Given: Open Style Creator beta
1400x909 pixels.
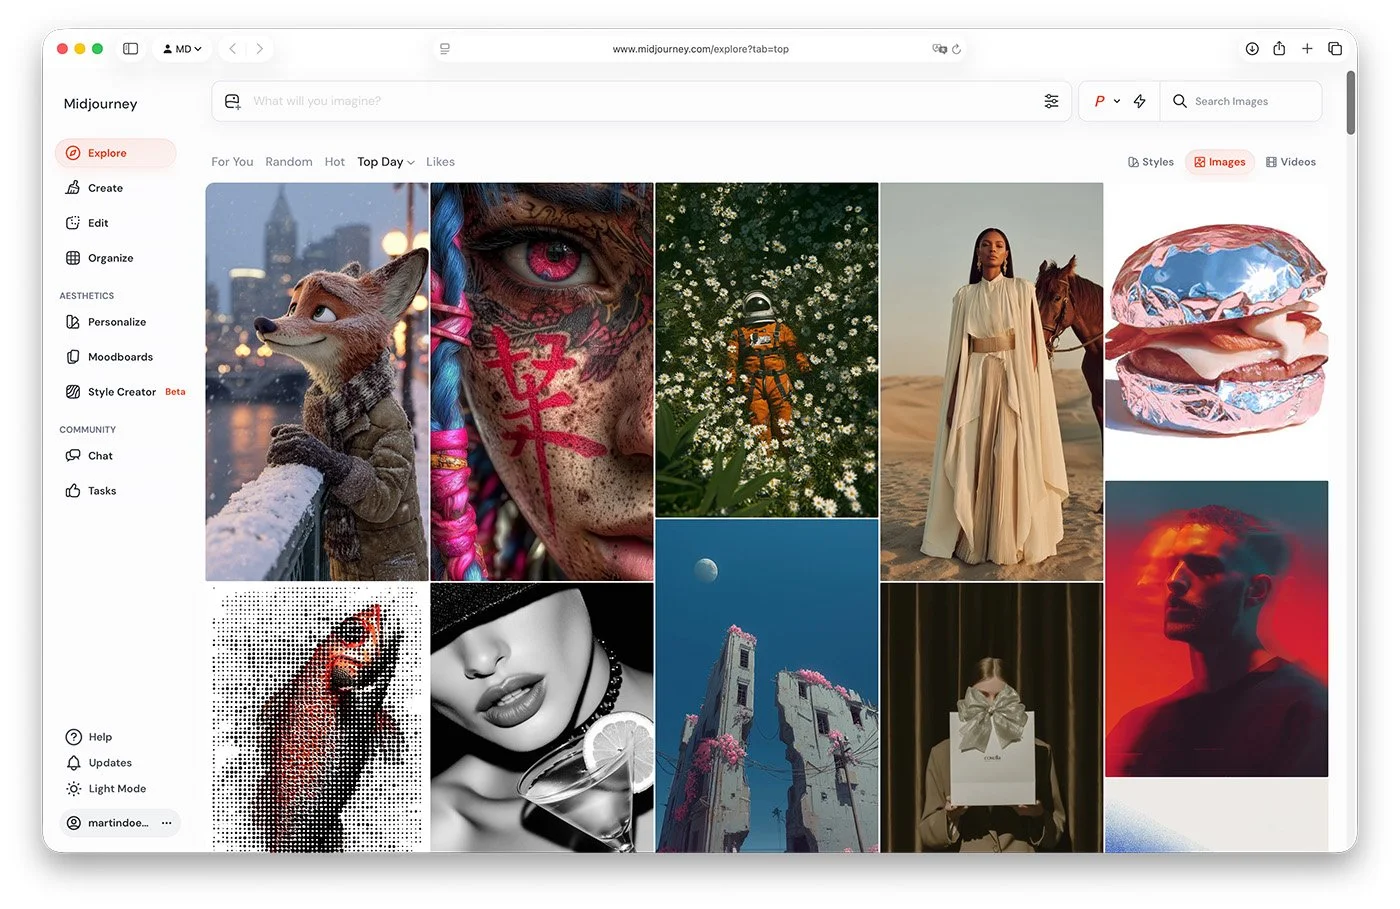Looking at the screenshot, I should point(125,392).
